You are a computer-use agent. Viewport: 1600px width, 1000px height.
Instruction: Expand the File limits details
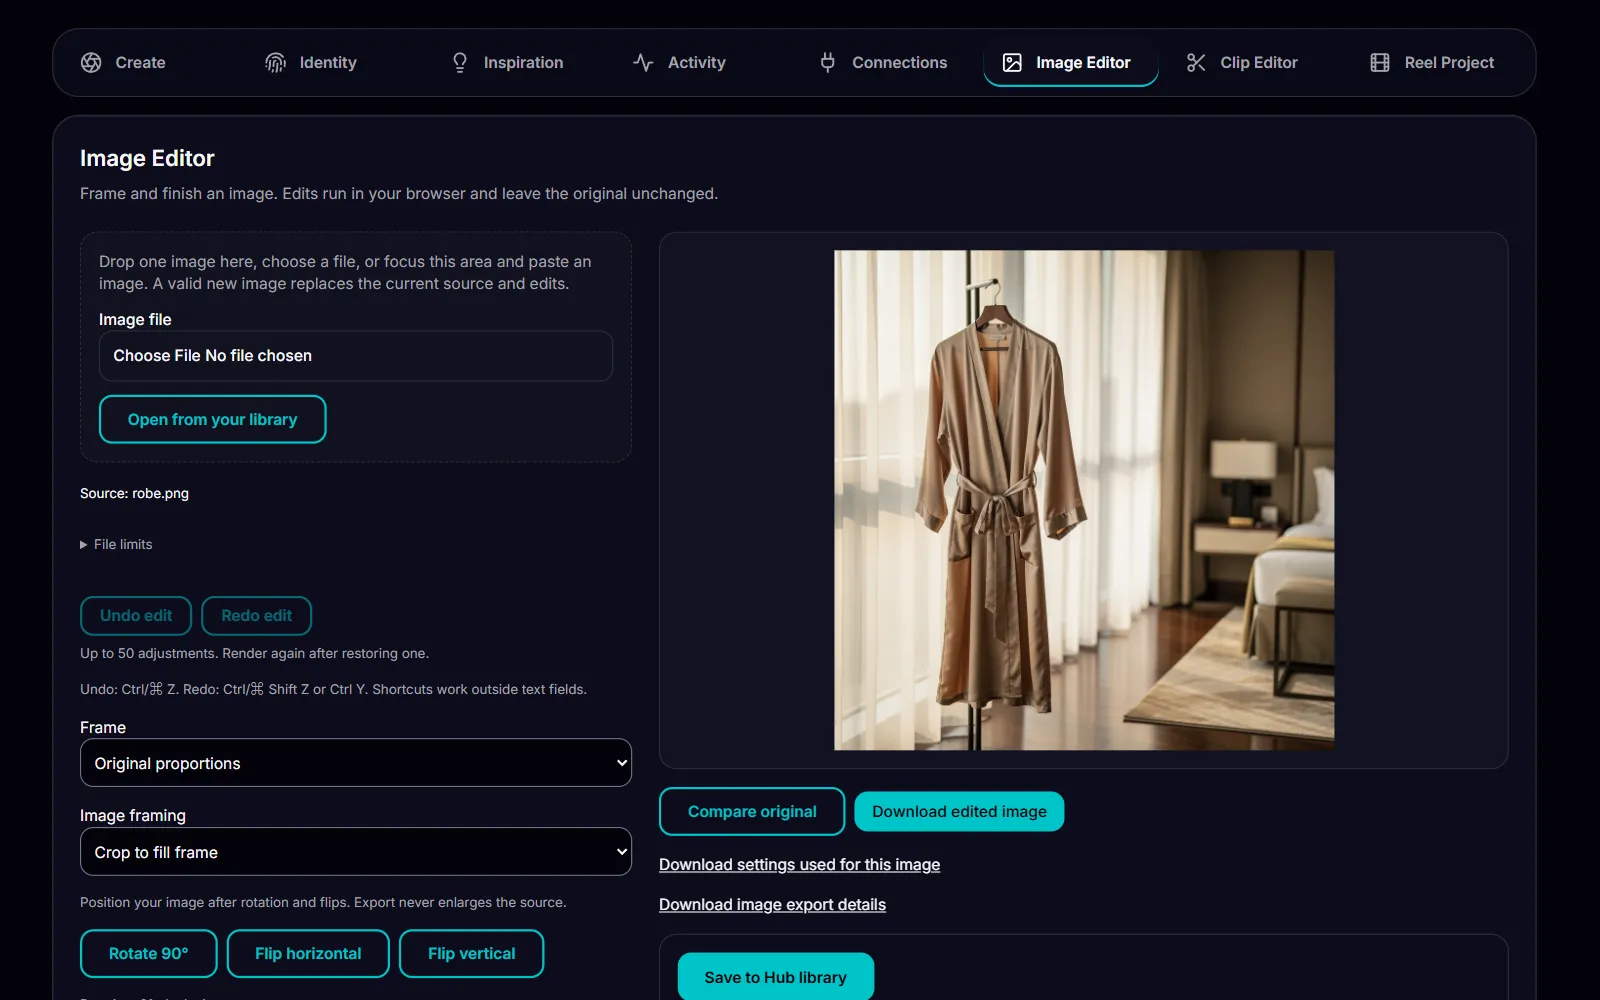point(116,544)
